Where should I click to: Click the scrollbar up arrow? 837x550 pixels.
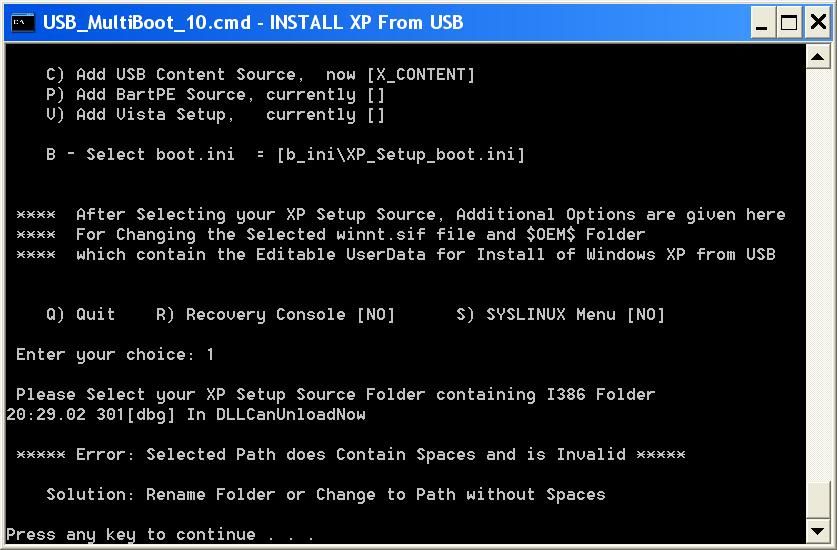click(820, 56)
